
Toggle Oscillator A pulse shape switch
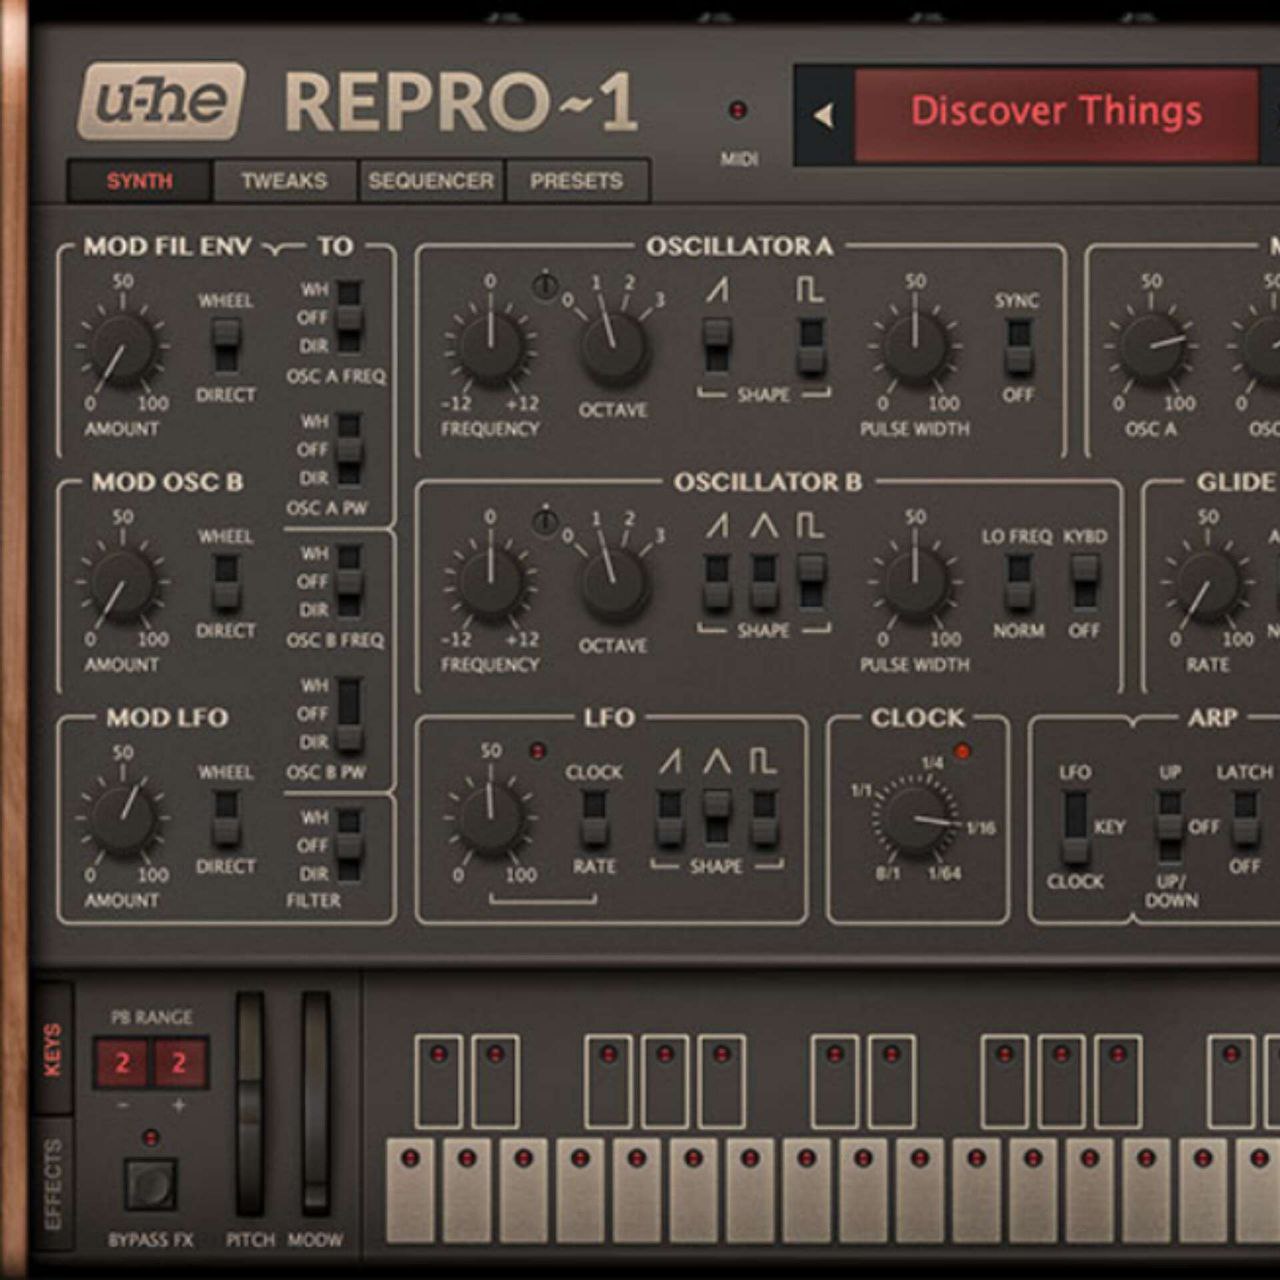pyautogui.click(x=811, y=345)
